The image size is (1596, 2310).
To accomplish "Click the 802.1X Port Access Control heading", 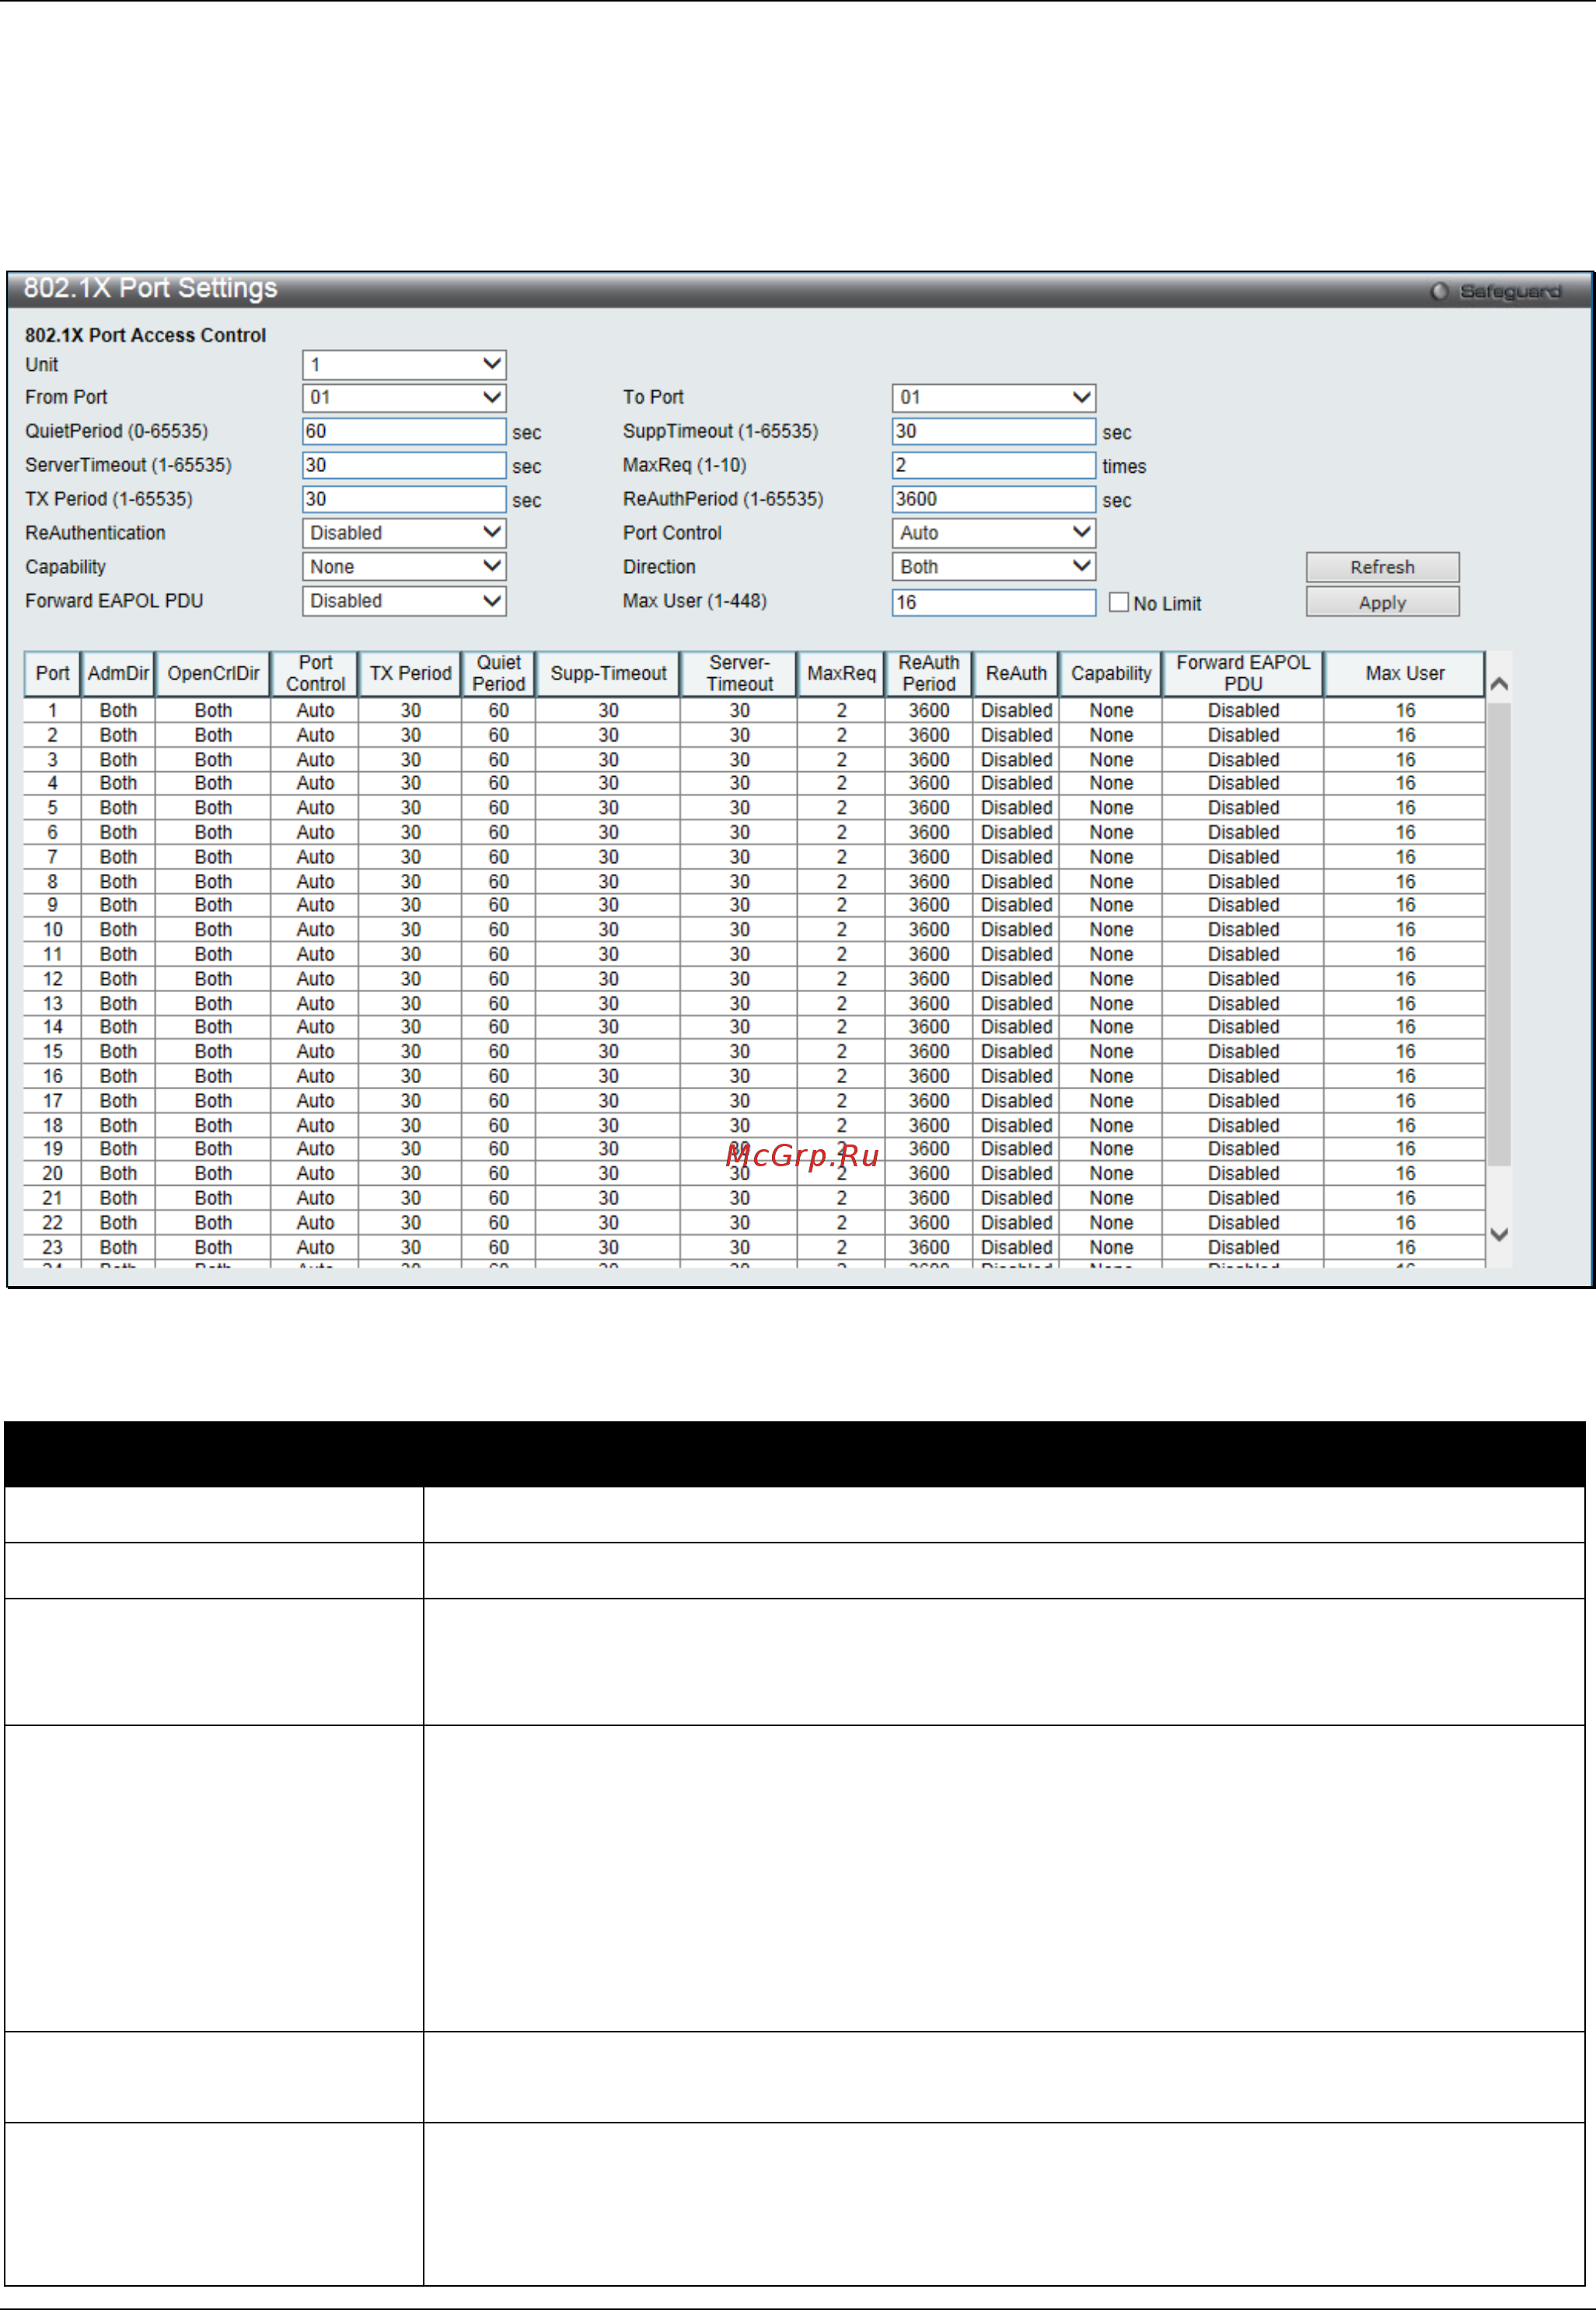I will click(x=145, y=336).
